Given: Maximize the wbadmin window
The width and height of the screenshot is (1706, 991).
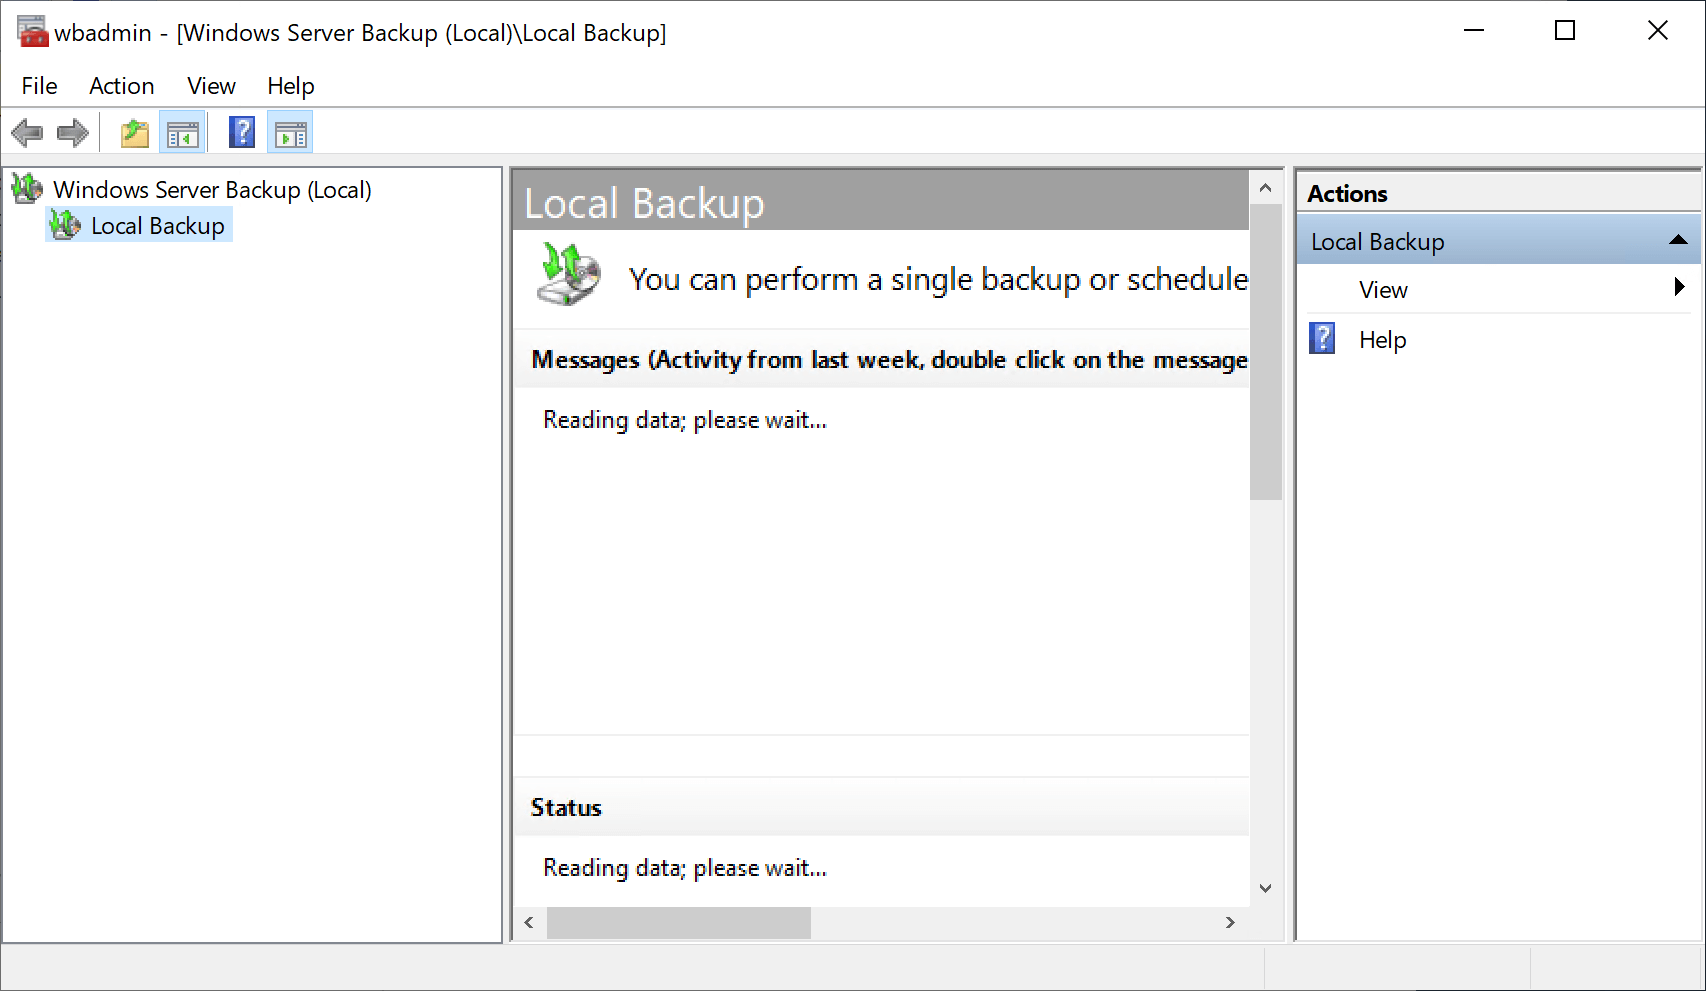Looking at the screenshot, I should point(1565,31).
